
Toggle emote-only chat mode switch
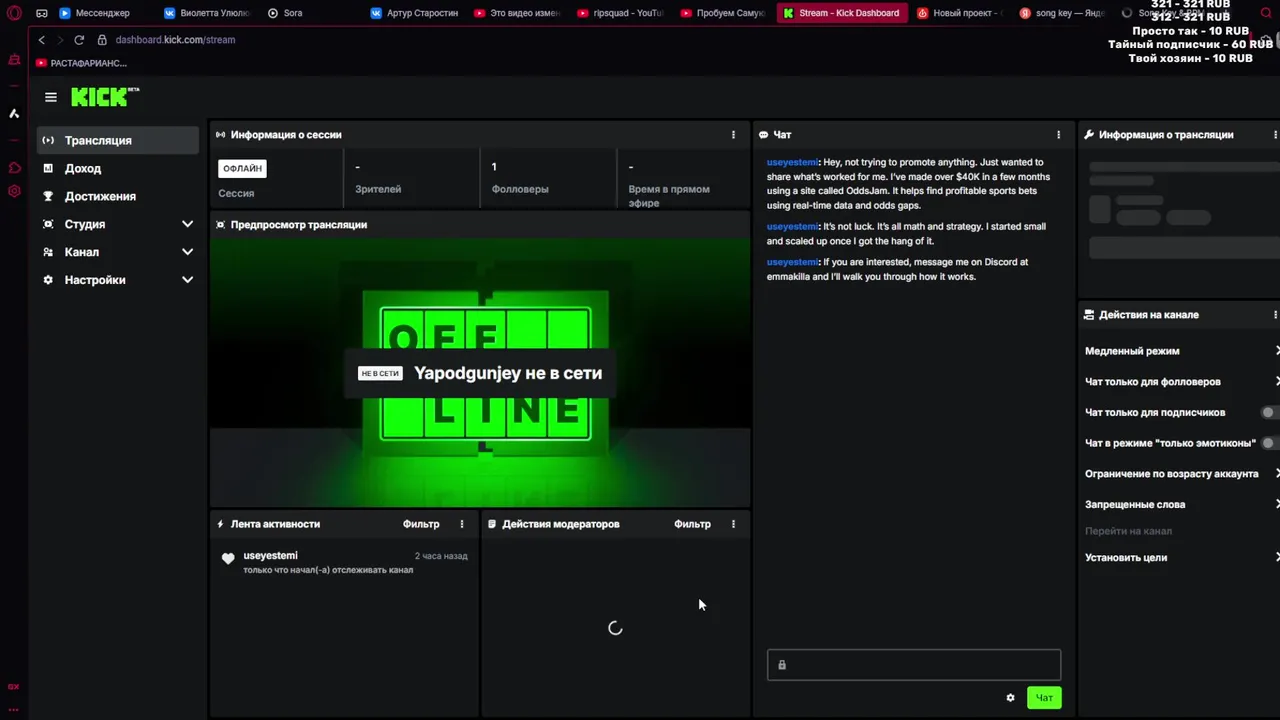pyautogui.click(x=1270, y=443)
